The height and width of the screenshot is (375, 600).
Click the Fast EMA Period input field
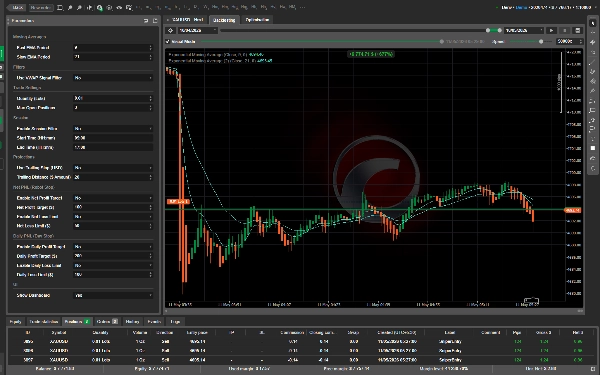pos(113,47)
